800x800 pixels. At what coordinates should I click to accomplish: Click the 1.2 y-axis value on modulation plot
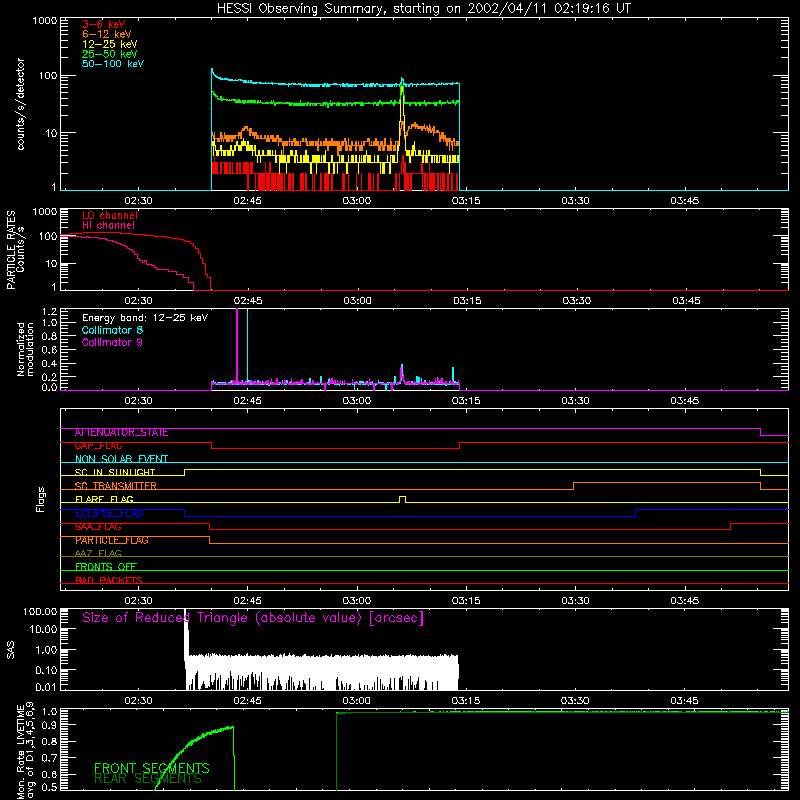click(50, 311)
